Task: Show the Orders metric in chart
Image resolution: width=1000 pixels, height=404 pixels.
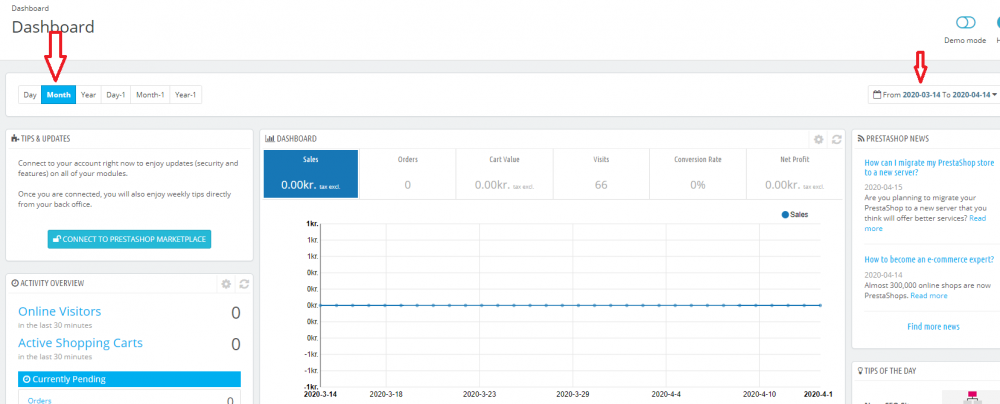Action: (407, 173)
